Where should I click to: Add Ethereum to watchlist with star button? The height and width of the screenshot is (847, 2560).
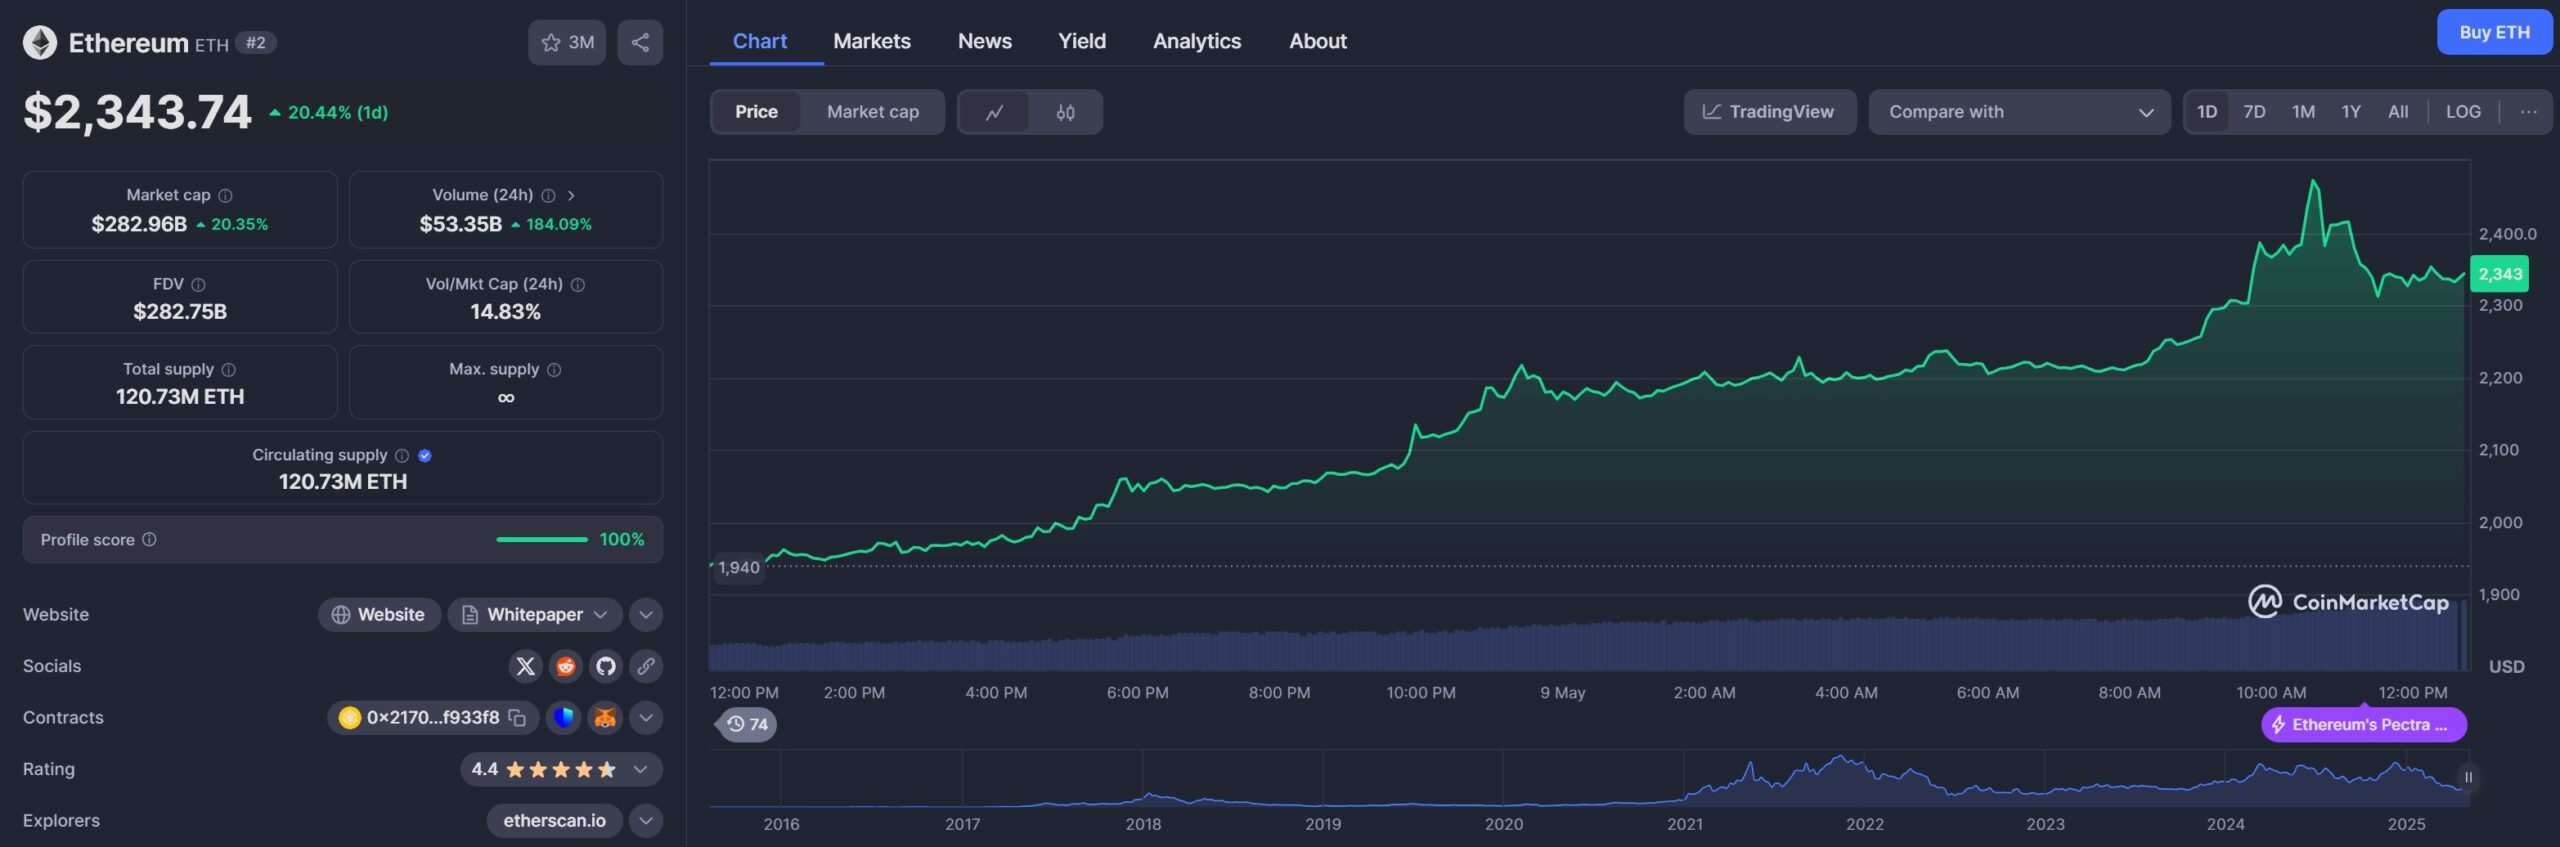click(567, 43)
